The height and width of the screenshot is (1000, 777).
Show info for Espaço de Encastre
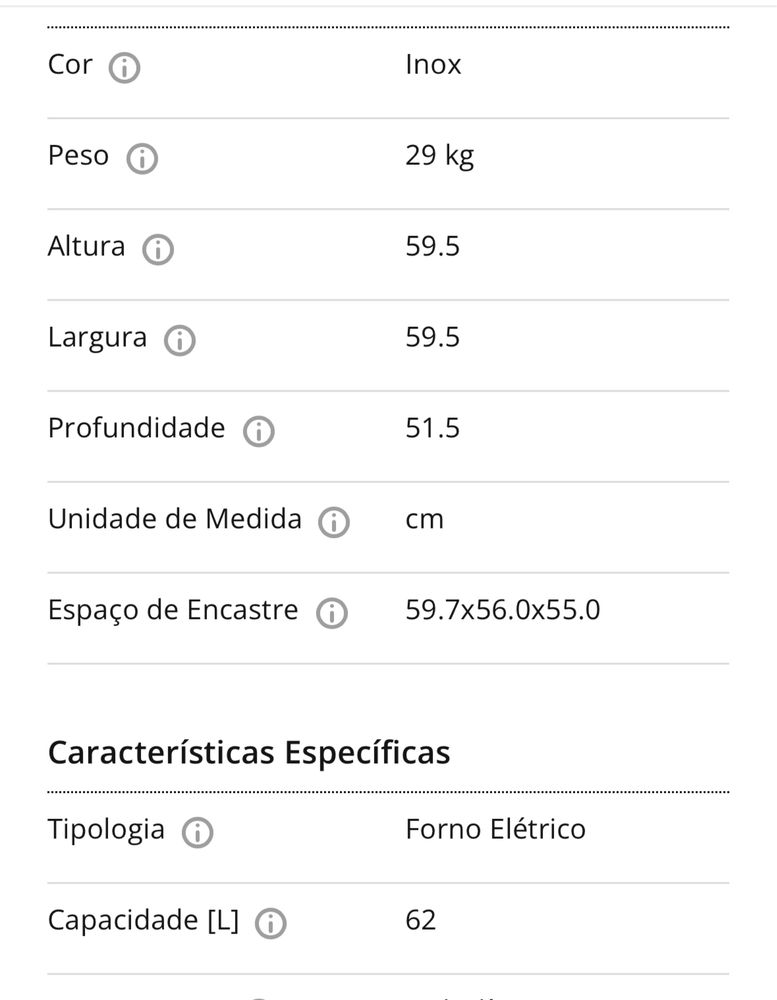[x=332, y=614]
